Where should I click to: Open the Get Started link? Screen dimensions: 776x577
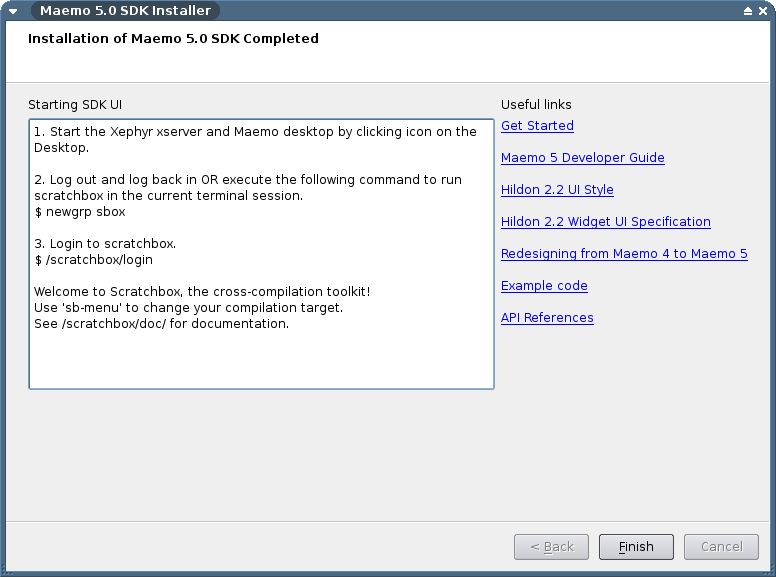[x=537, y=126]
